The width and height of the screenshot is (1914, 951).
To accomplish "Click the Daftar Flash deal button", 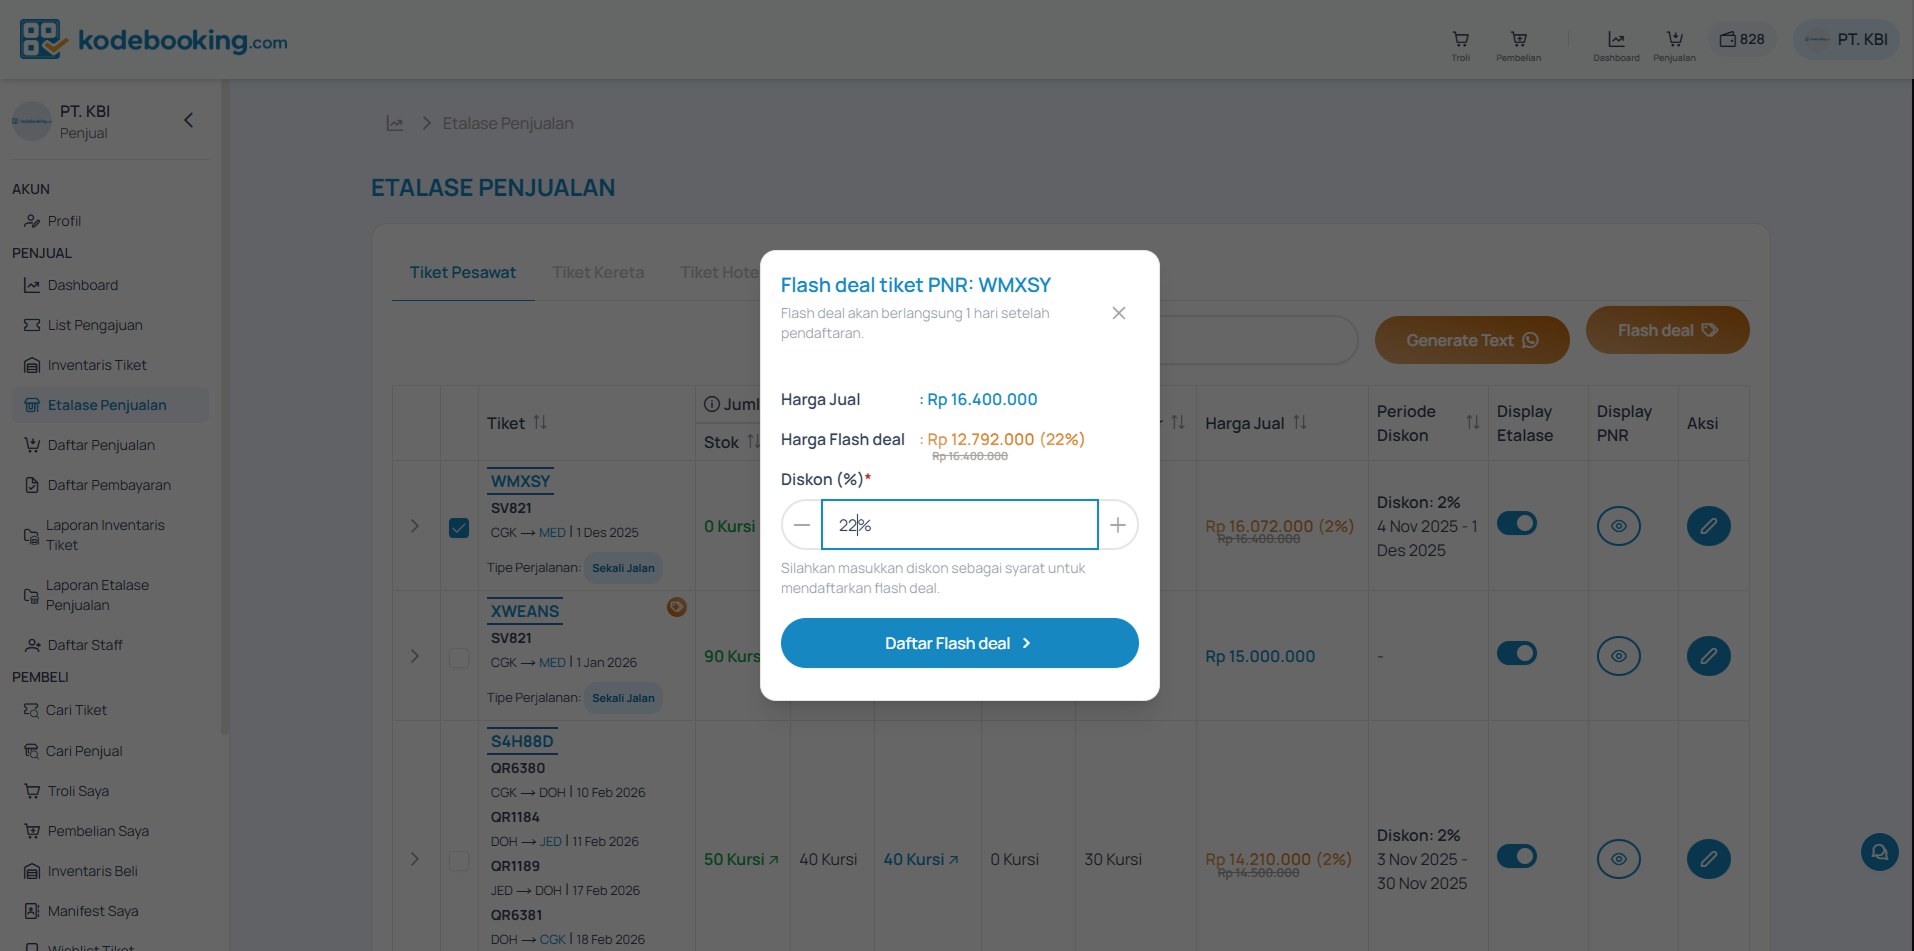I will (958, 643).
